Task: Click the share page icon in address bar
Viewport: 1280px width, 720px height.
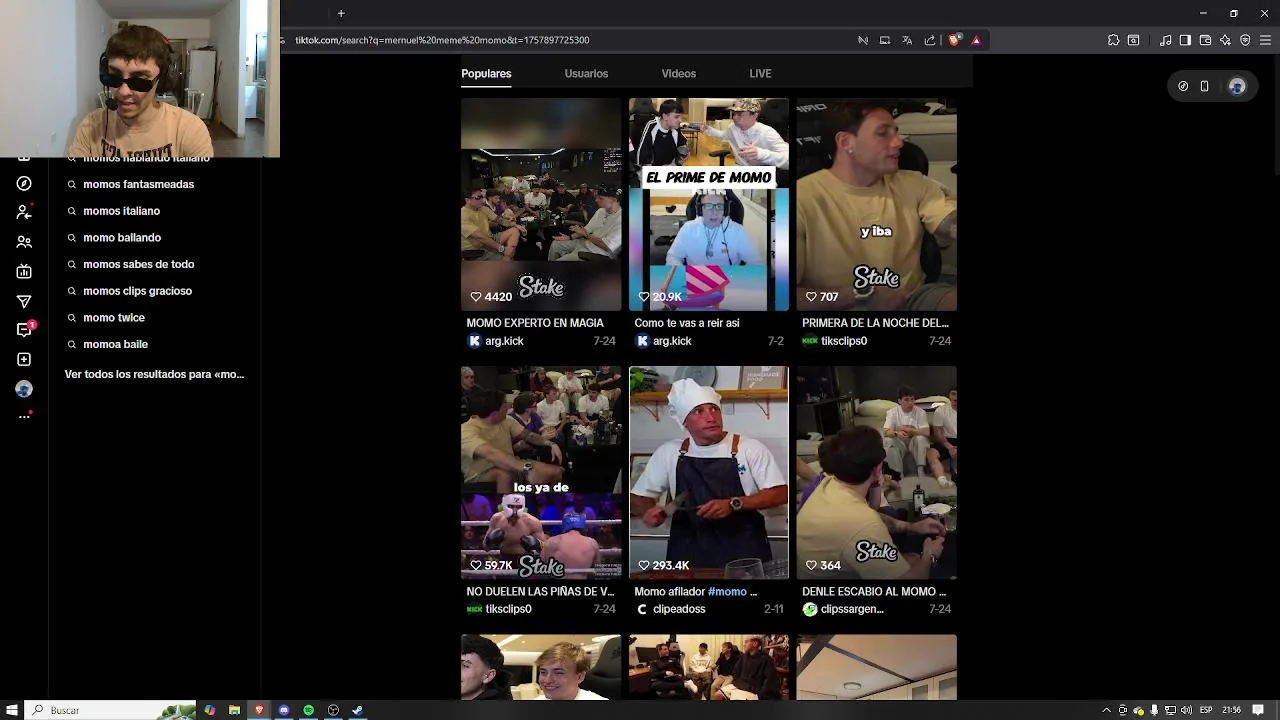Action: 929,40
